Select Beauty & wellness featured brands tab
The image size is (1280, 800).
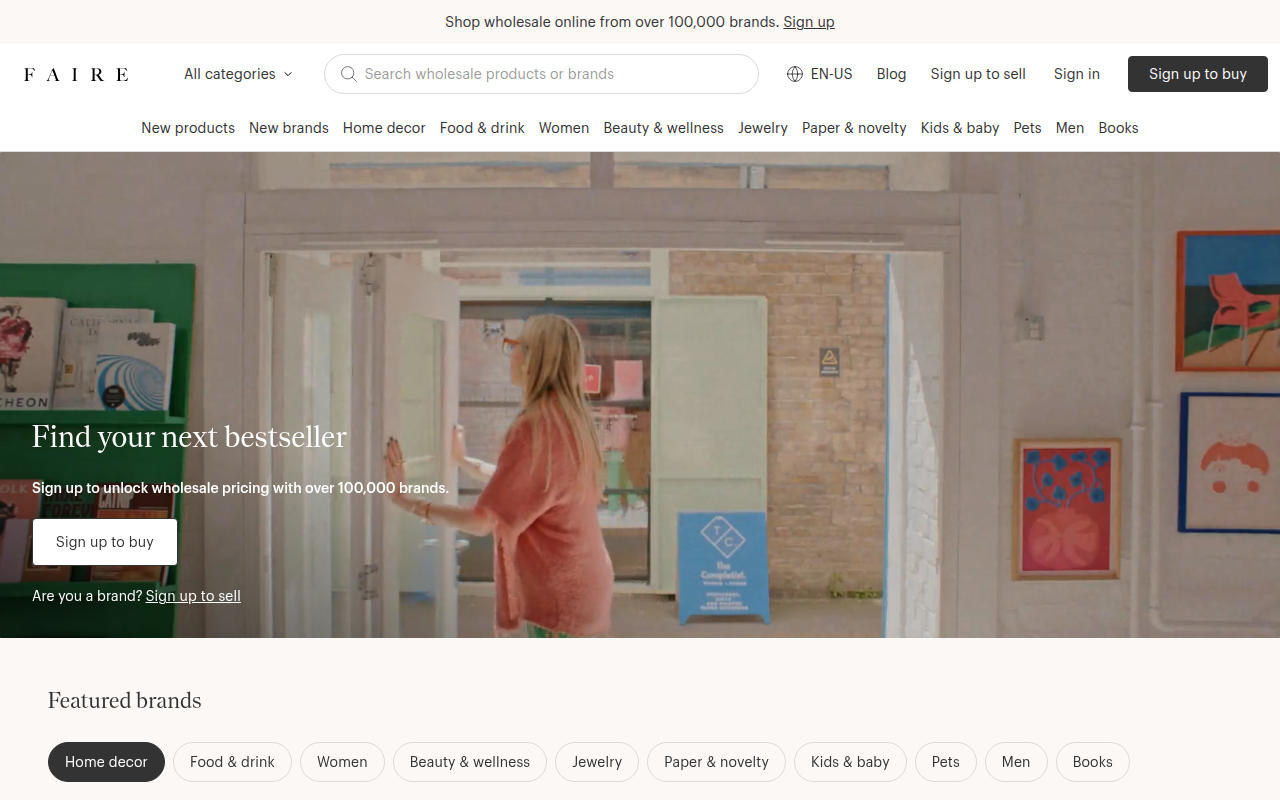coord(470,762)
